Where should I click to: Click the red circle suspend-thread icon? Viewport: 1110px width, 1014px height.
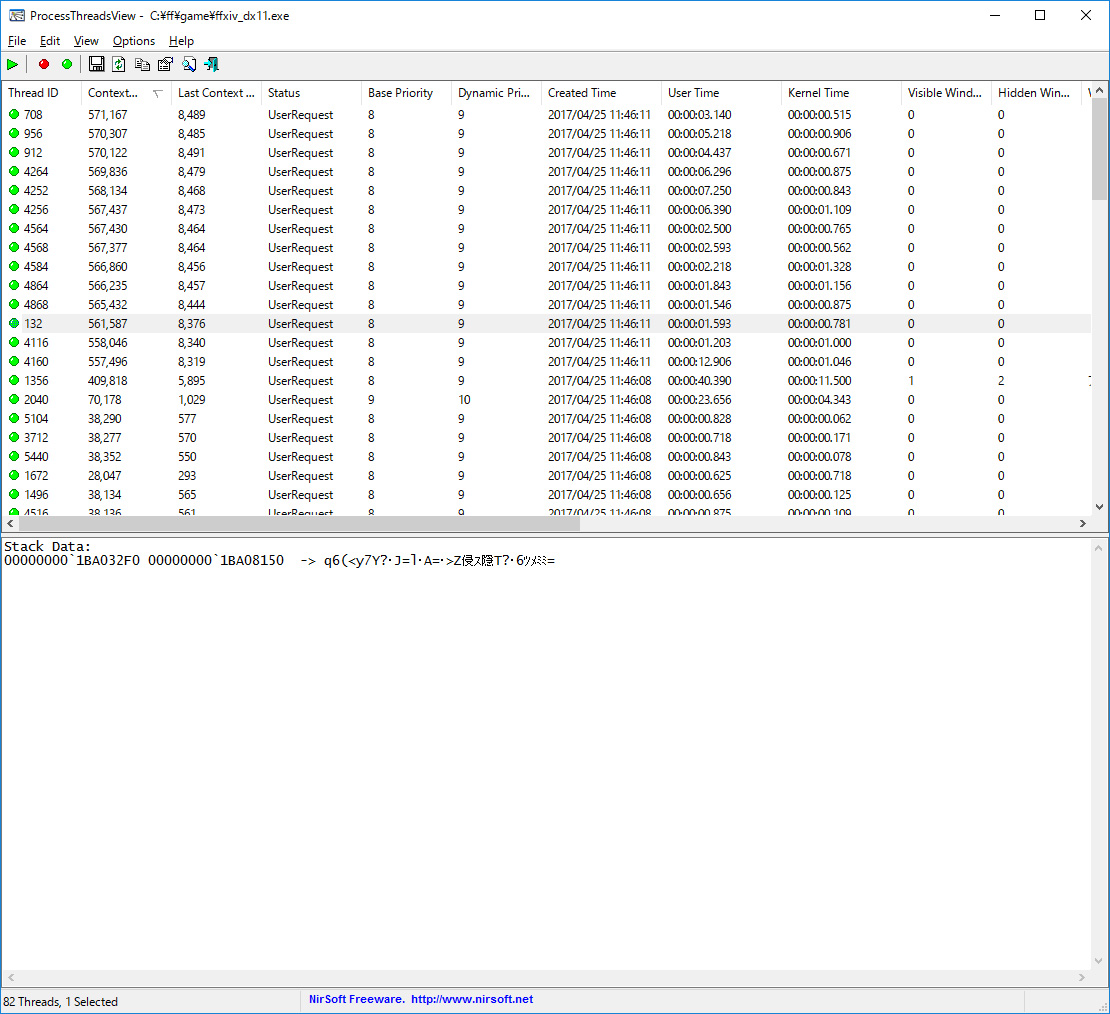(43, 64)
